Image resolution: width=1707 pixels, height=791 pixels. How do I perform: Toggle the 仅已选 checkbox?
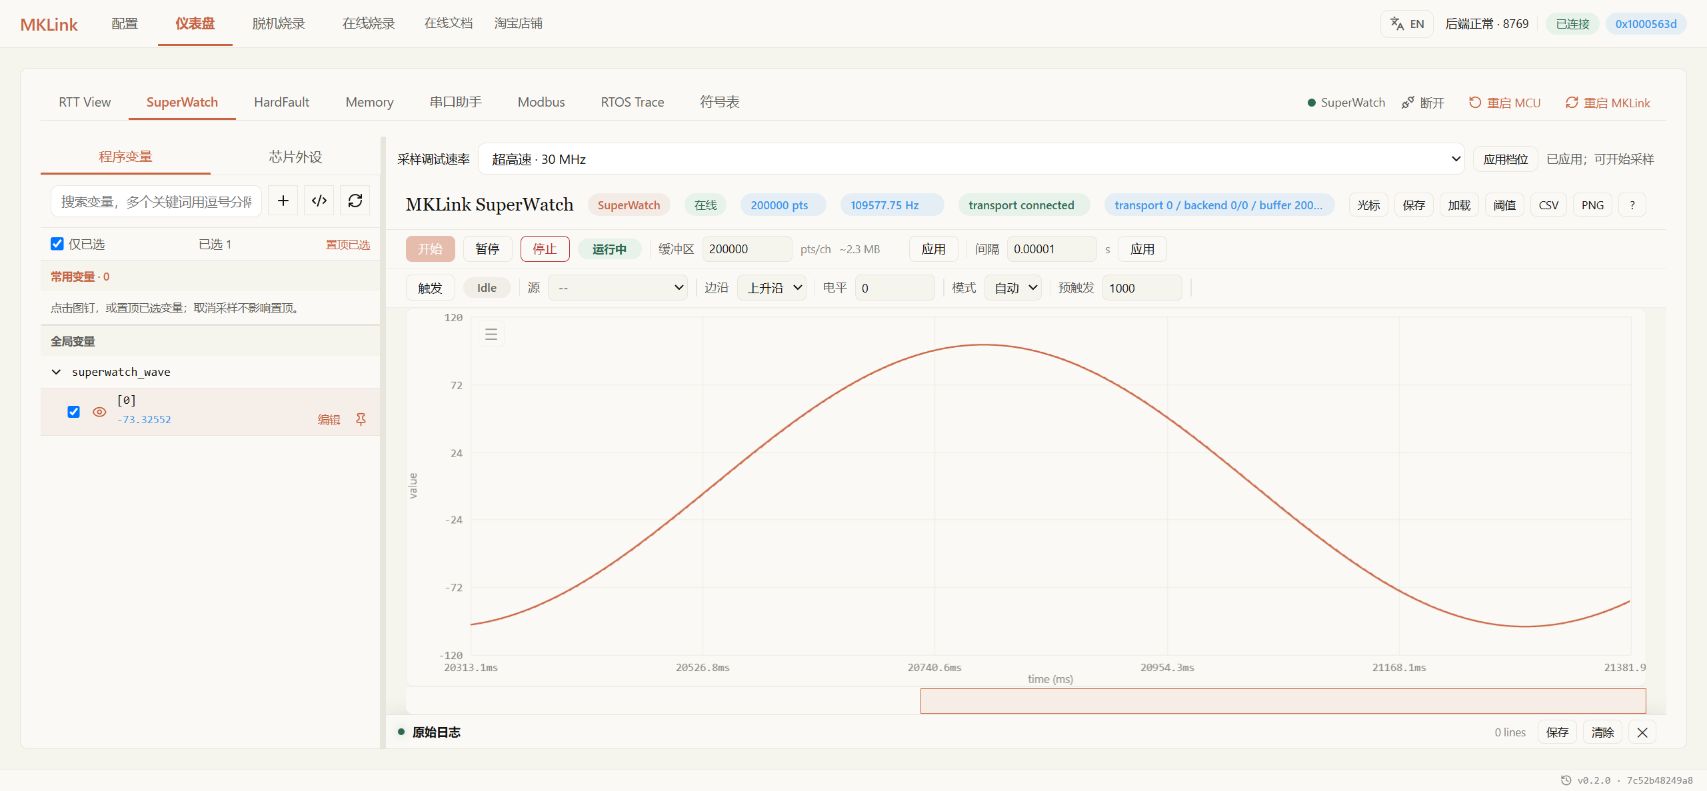point(57,244)
